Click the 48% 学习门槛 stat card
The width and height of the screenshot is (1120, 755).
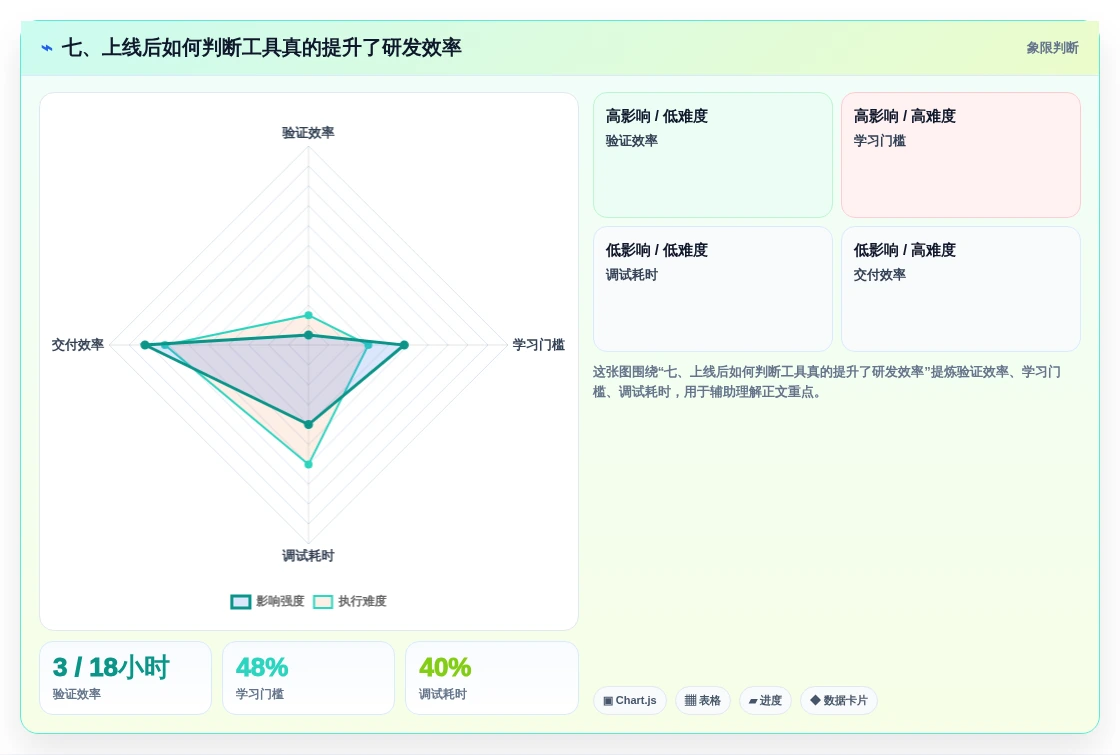pyautogui.click(x=309, y=678)
